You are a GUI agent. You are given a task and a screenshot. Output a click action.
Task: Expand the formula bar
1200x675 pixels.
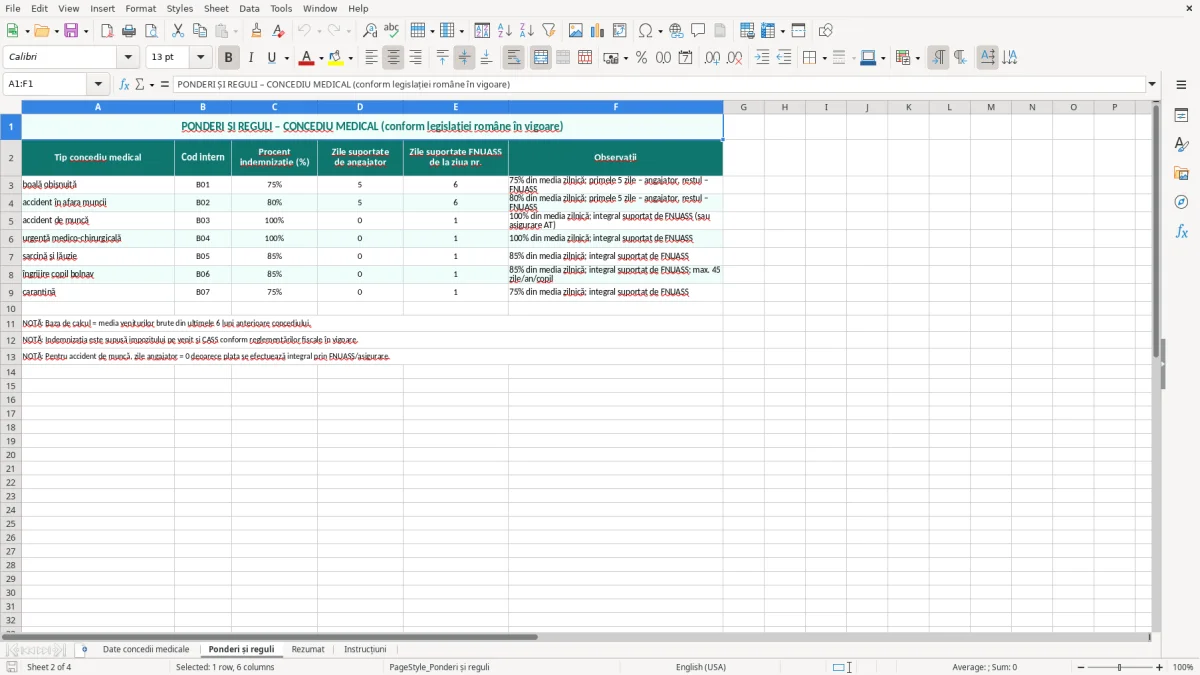coord(1152,84)
